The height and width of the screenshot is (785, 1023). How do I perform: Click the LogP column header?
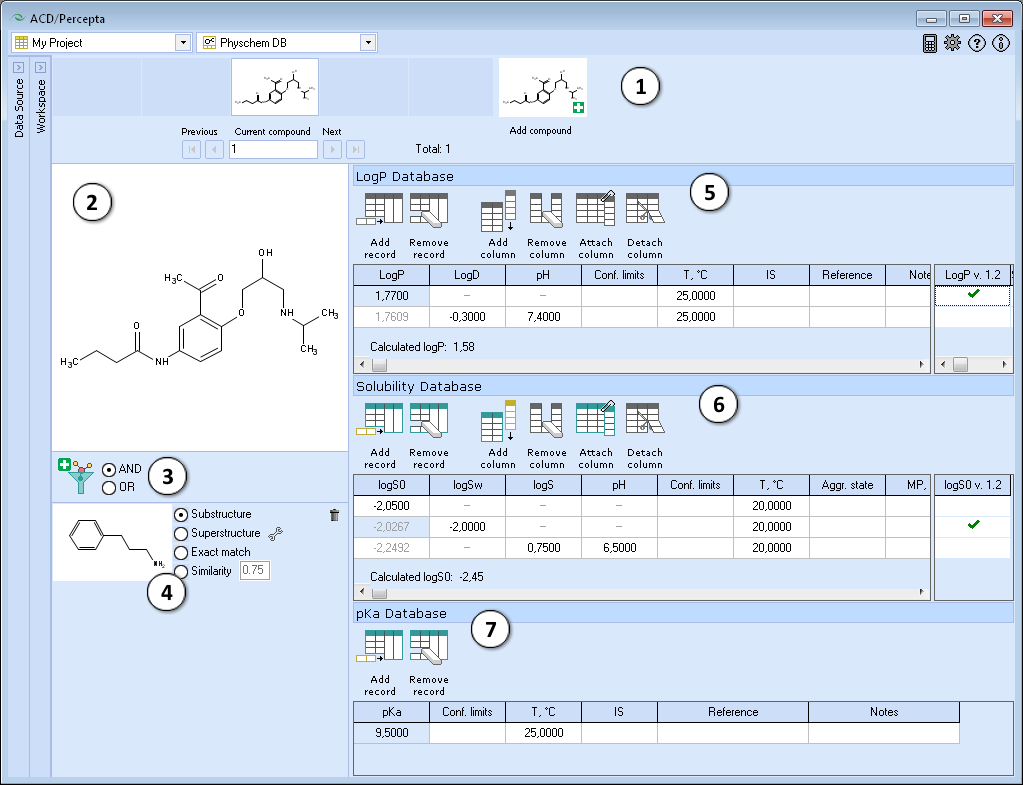[391, 275]
